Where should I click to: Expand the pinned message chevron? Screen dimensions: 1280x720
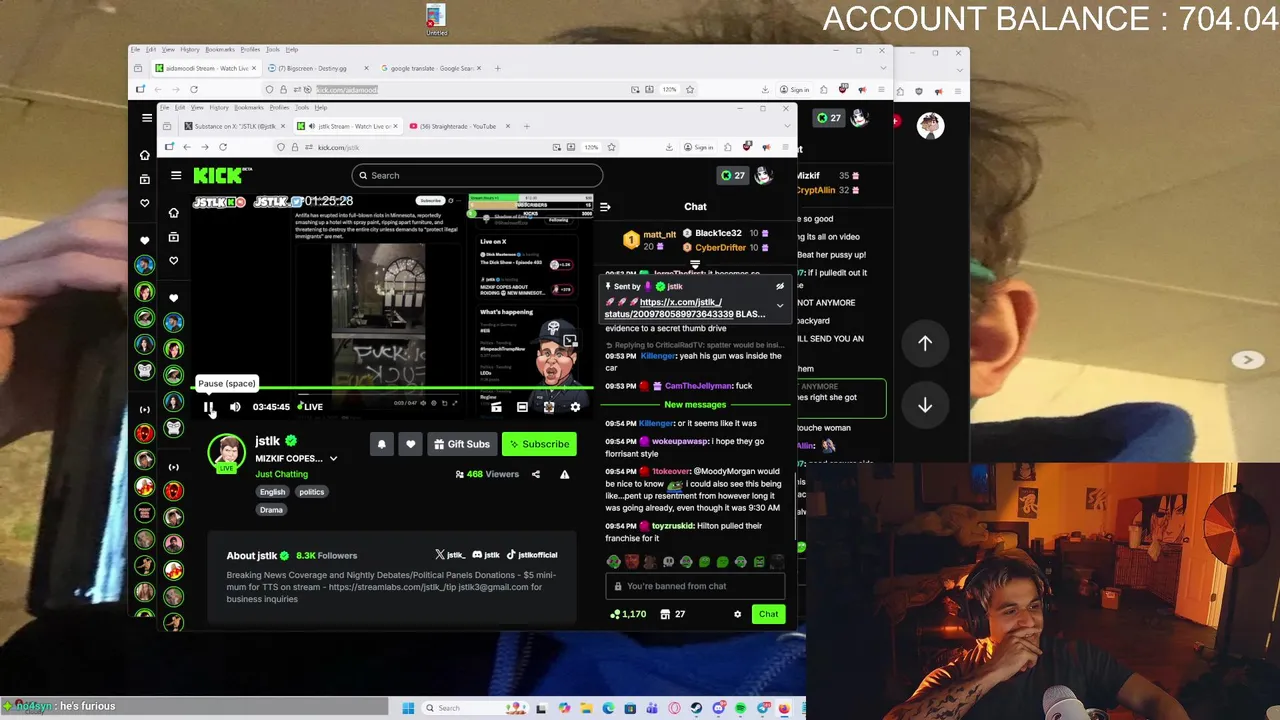780,306
